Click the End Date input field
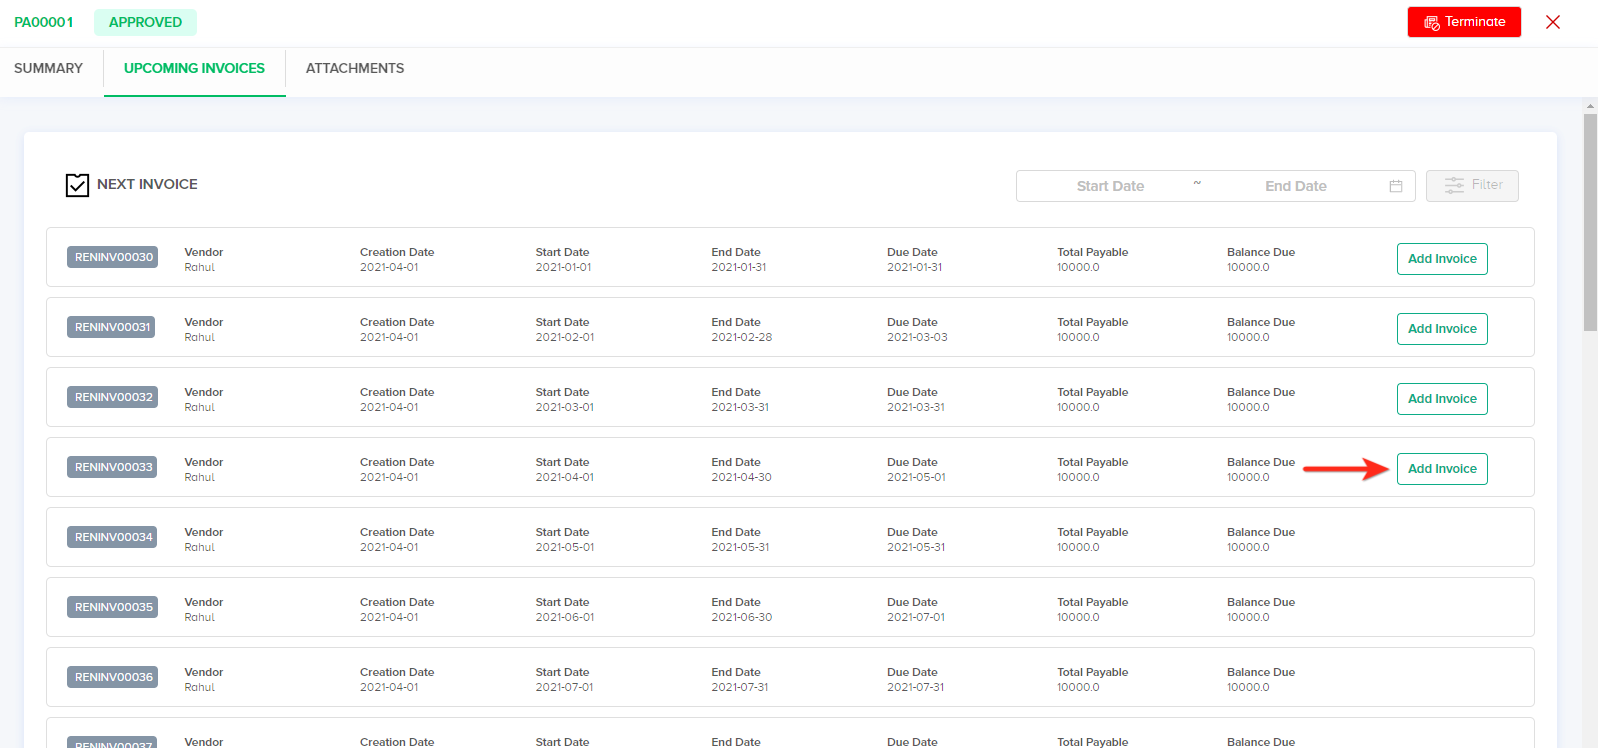The height and width of the screenshot is (748, 1598). (1295, 186)
